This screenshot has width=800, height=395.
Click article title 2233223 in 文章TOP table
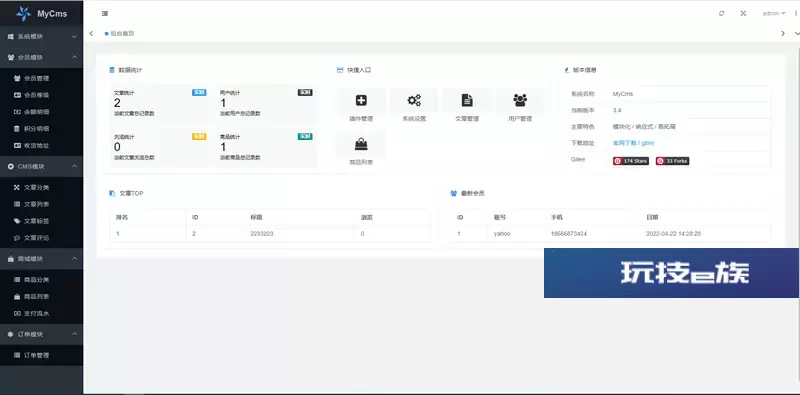[262, 234]
